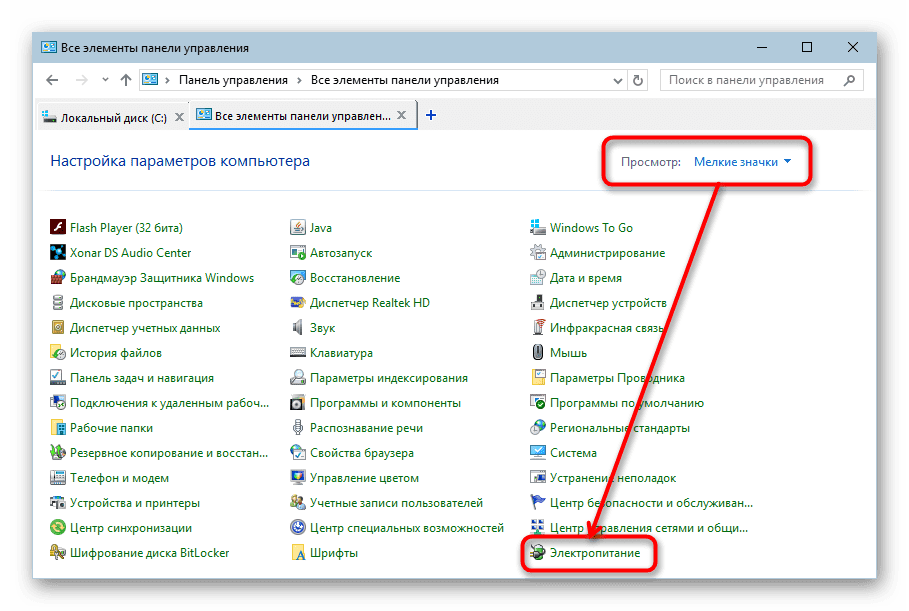Viewport: 909px width, 611px height.
Task: Open the Шифрование диска BitLocker icon
Action: [x=58, y=552]
